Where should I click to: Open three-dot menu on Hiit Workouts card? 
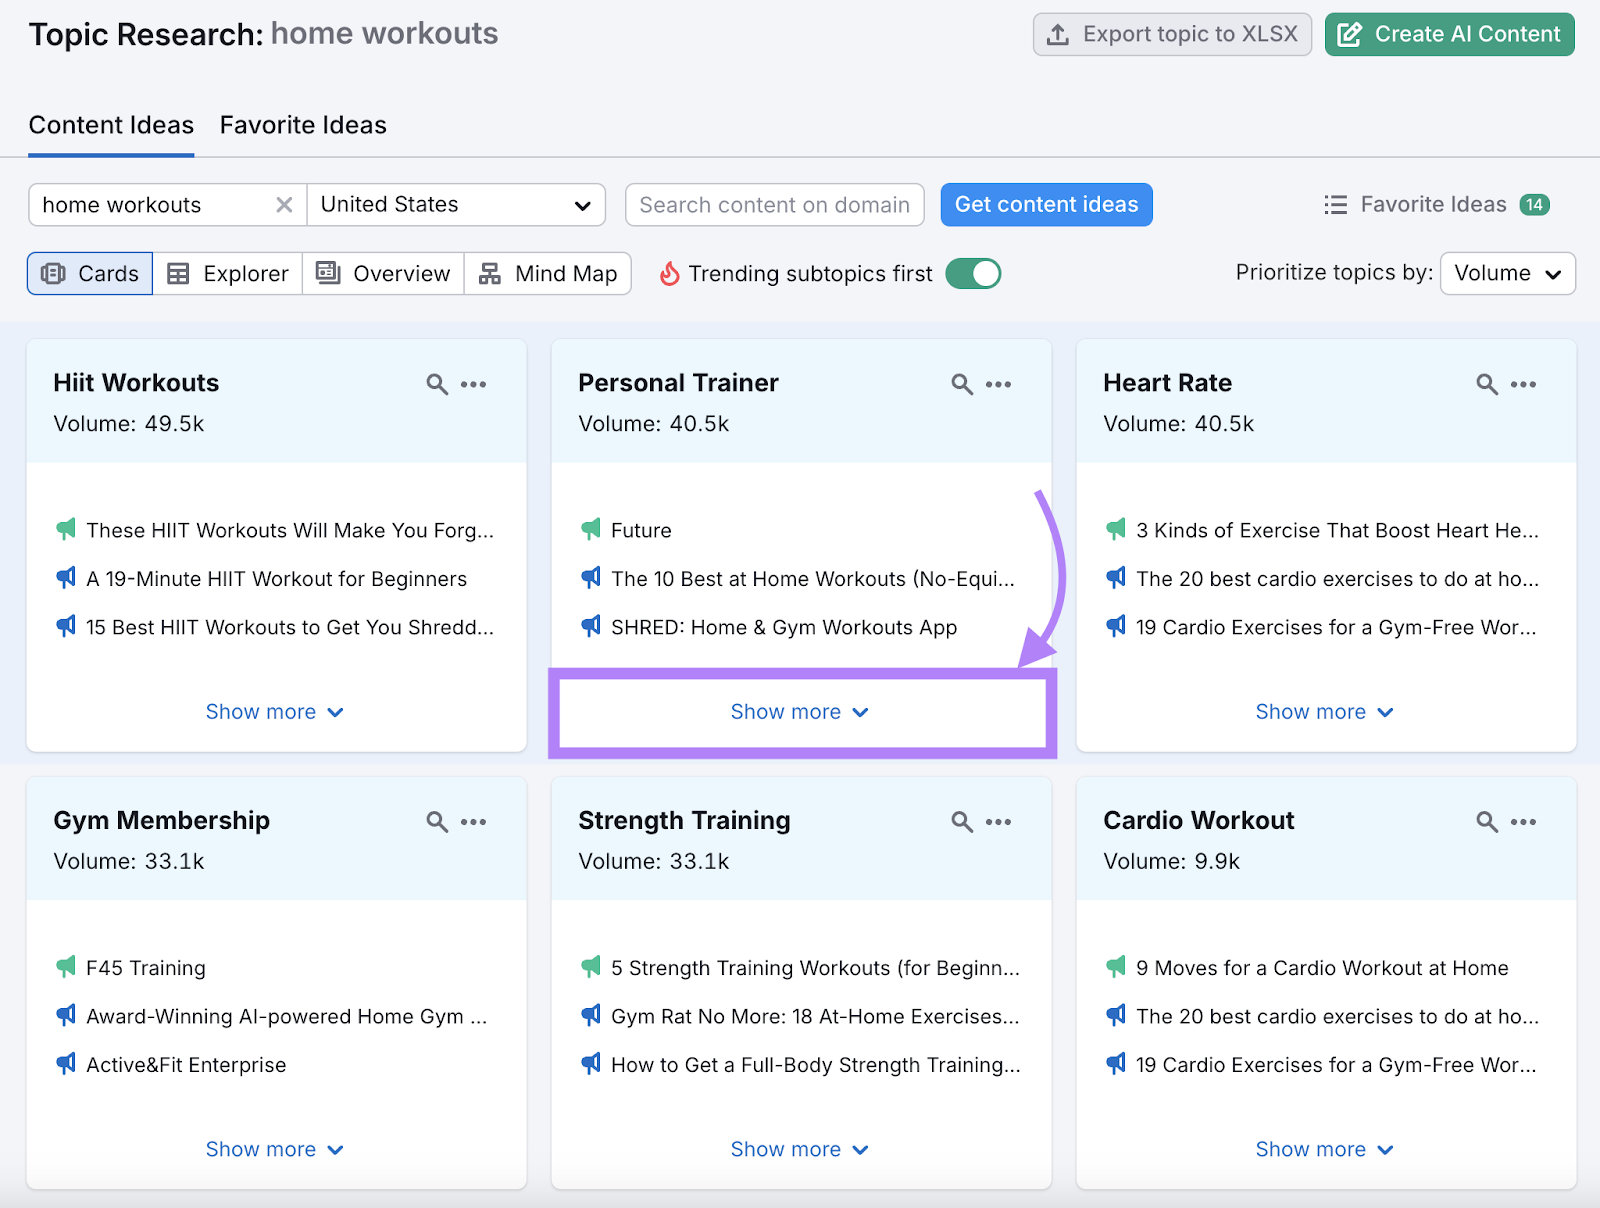(473, 384)
